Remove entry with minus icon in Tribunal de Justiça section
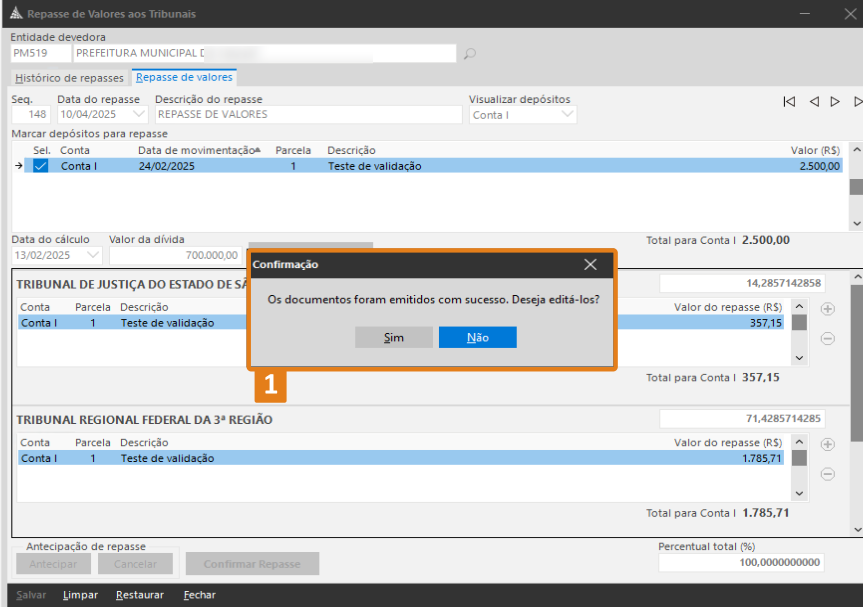The image size is (863, 607). 827,338
